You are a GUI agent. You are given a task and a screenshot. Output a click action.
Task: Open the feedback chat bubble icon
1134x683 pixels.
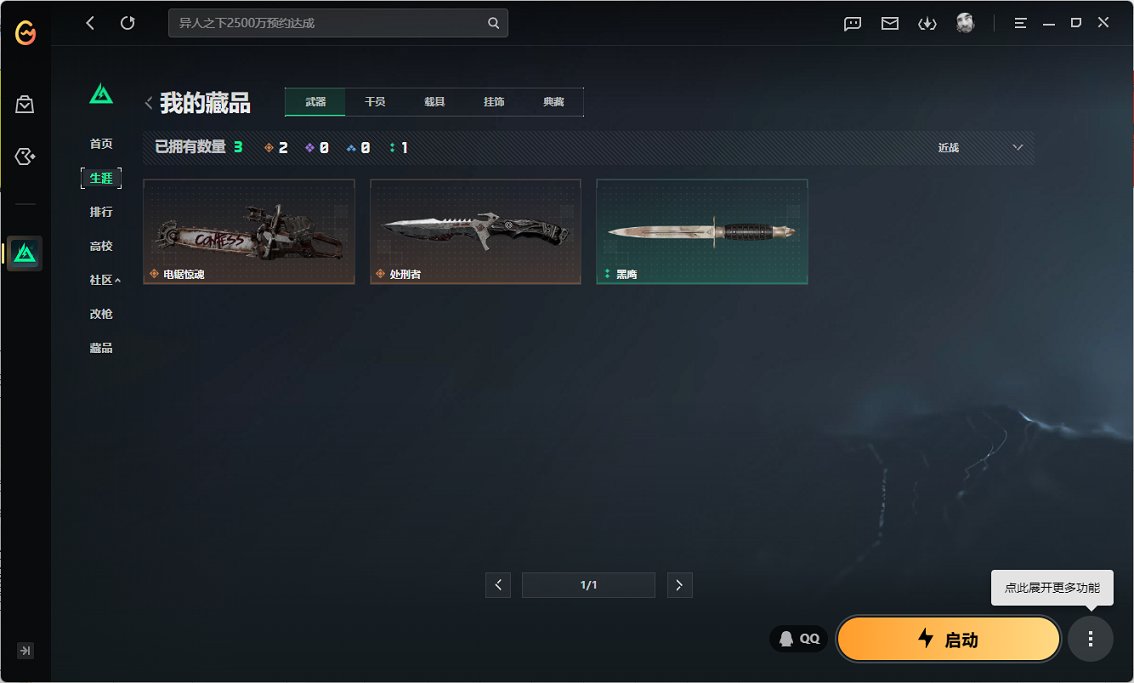coord(852,24)
